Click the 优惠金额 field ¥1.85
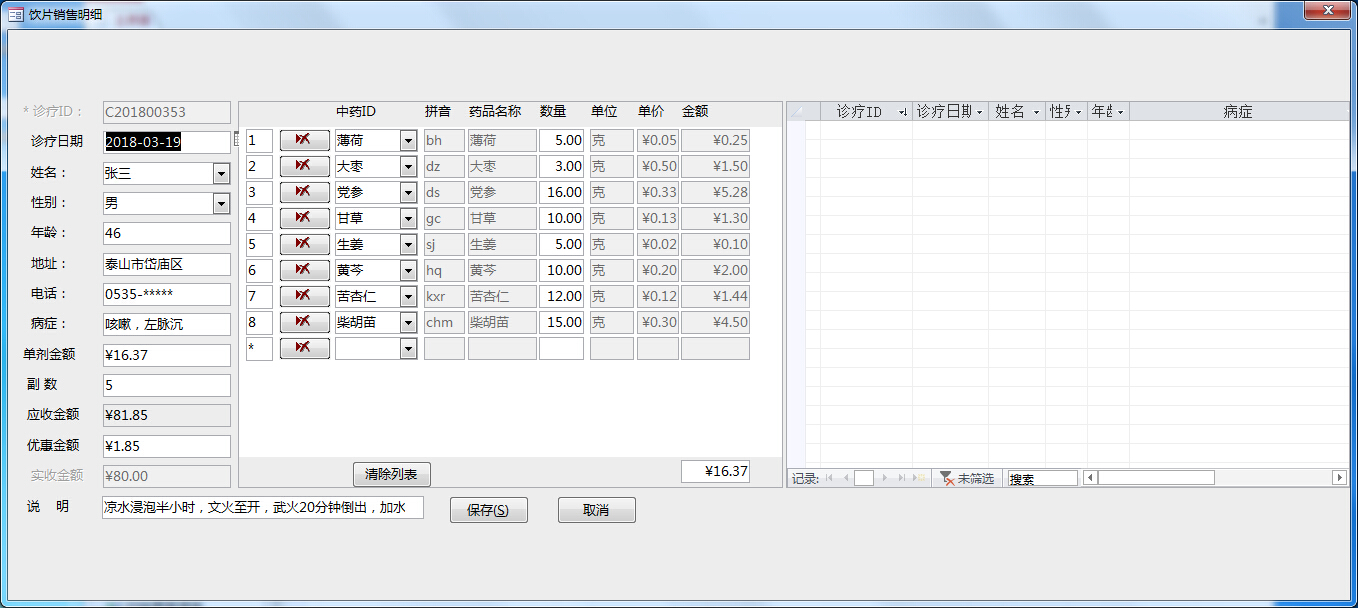The width and height of the screenshot is (1358, 608). click(x=166, y=446)
